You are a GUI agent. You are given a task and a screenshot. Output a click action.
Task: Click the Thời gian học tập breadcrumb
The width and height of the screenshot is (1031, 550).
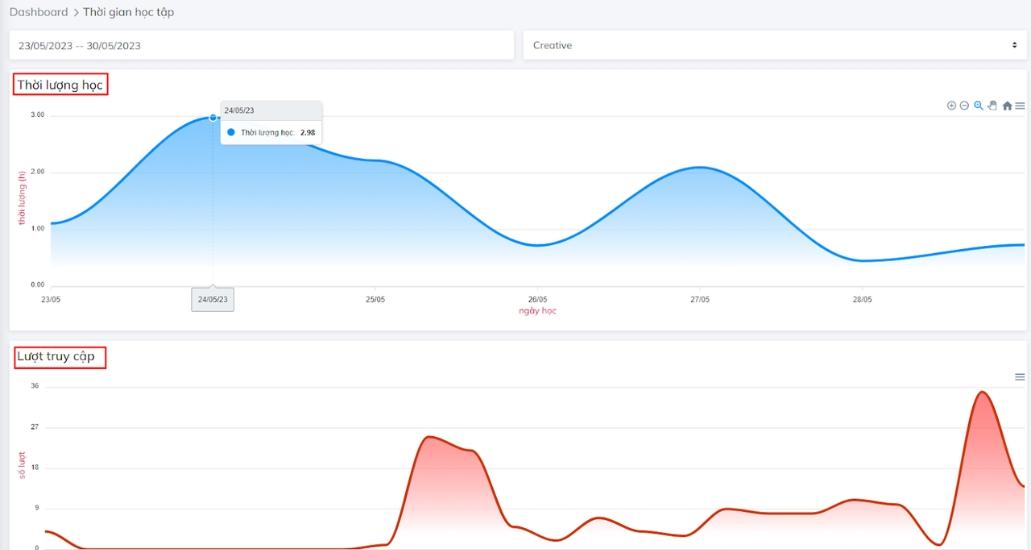128,12
